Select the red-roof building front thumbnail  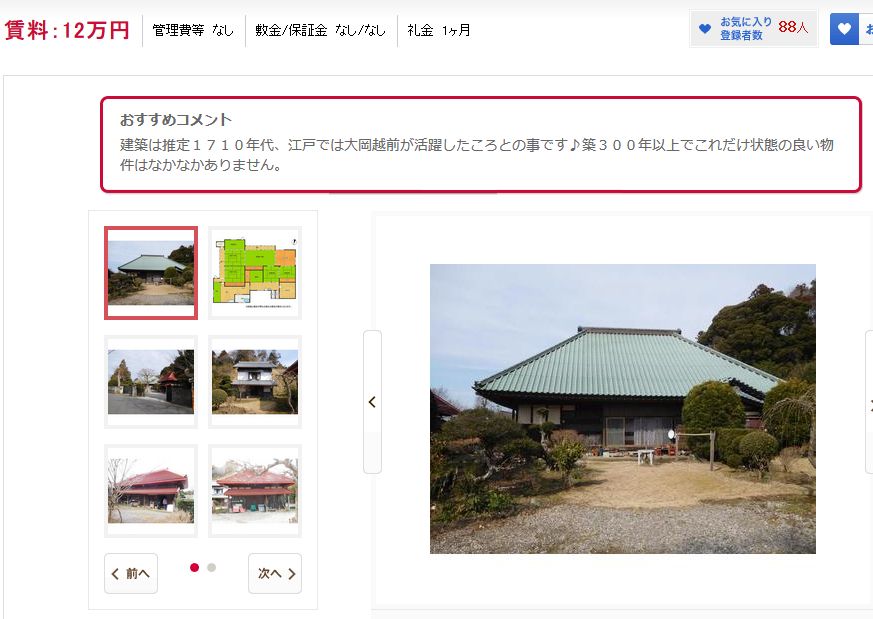(x=255, y=491)
